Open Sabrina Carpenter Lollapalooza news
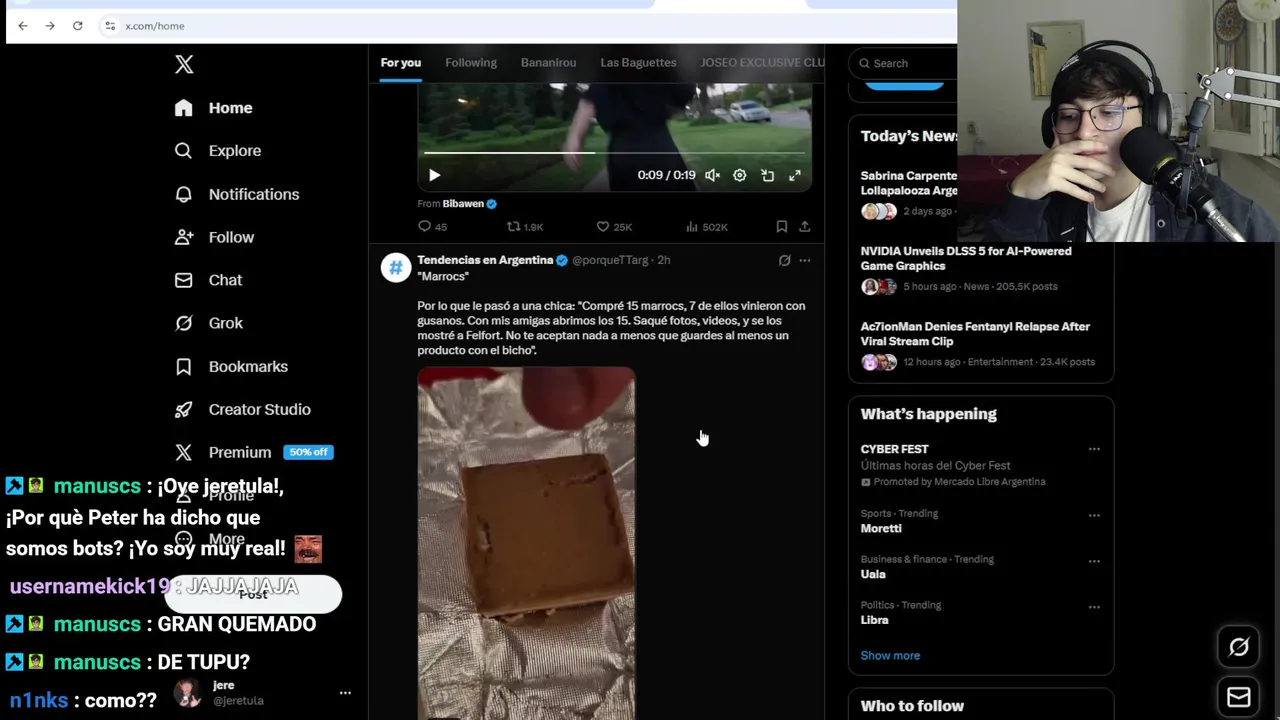Screen dimensions: 1280x720 909,196
